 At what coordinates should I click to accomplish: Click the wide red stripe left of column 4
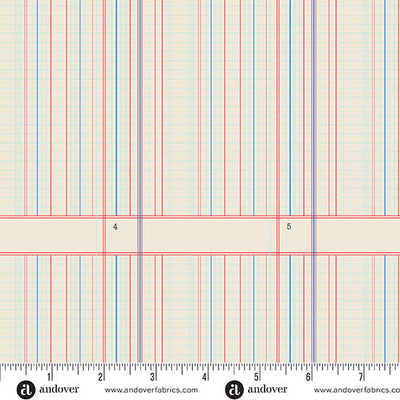pyautogui.click(x=104, y=181)
